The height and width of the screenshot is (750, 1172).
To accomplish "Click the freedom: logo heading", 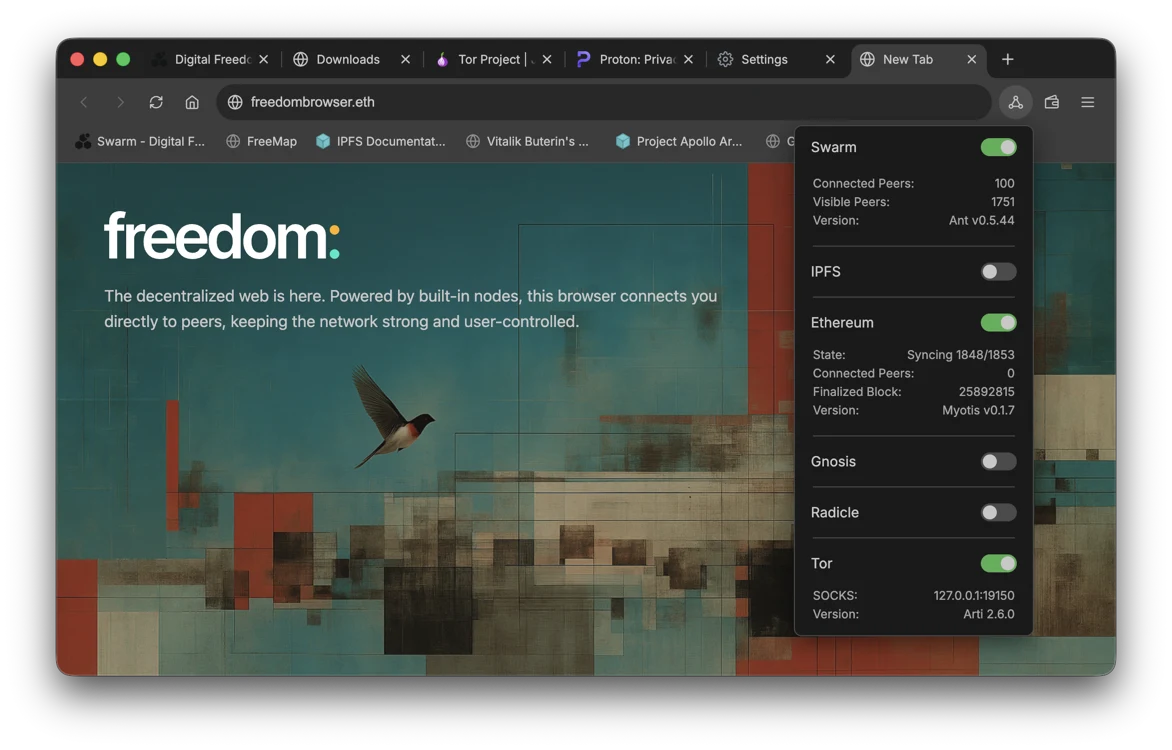I will (x=222, y=236).
